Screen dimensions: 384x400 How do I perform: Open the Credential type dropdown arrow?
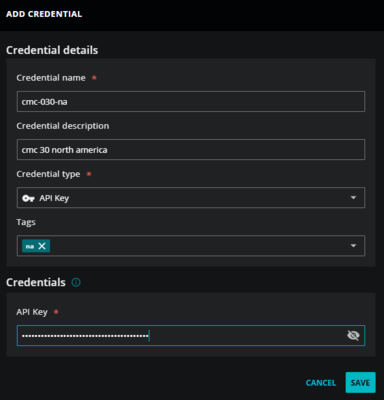pos(353,198)
